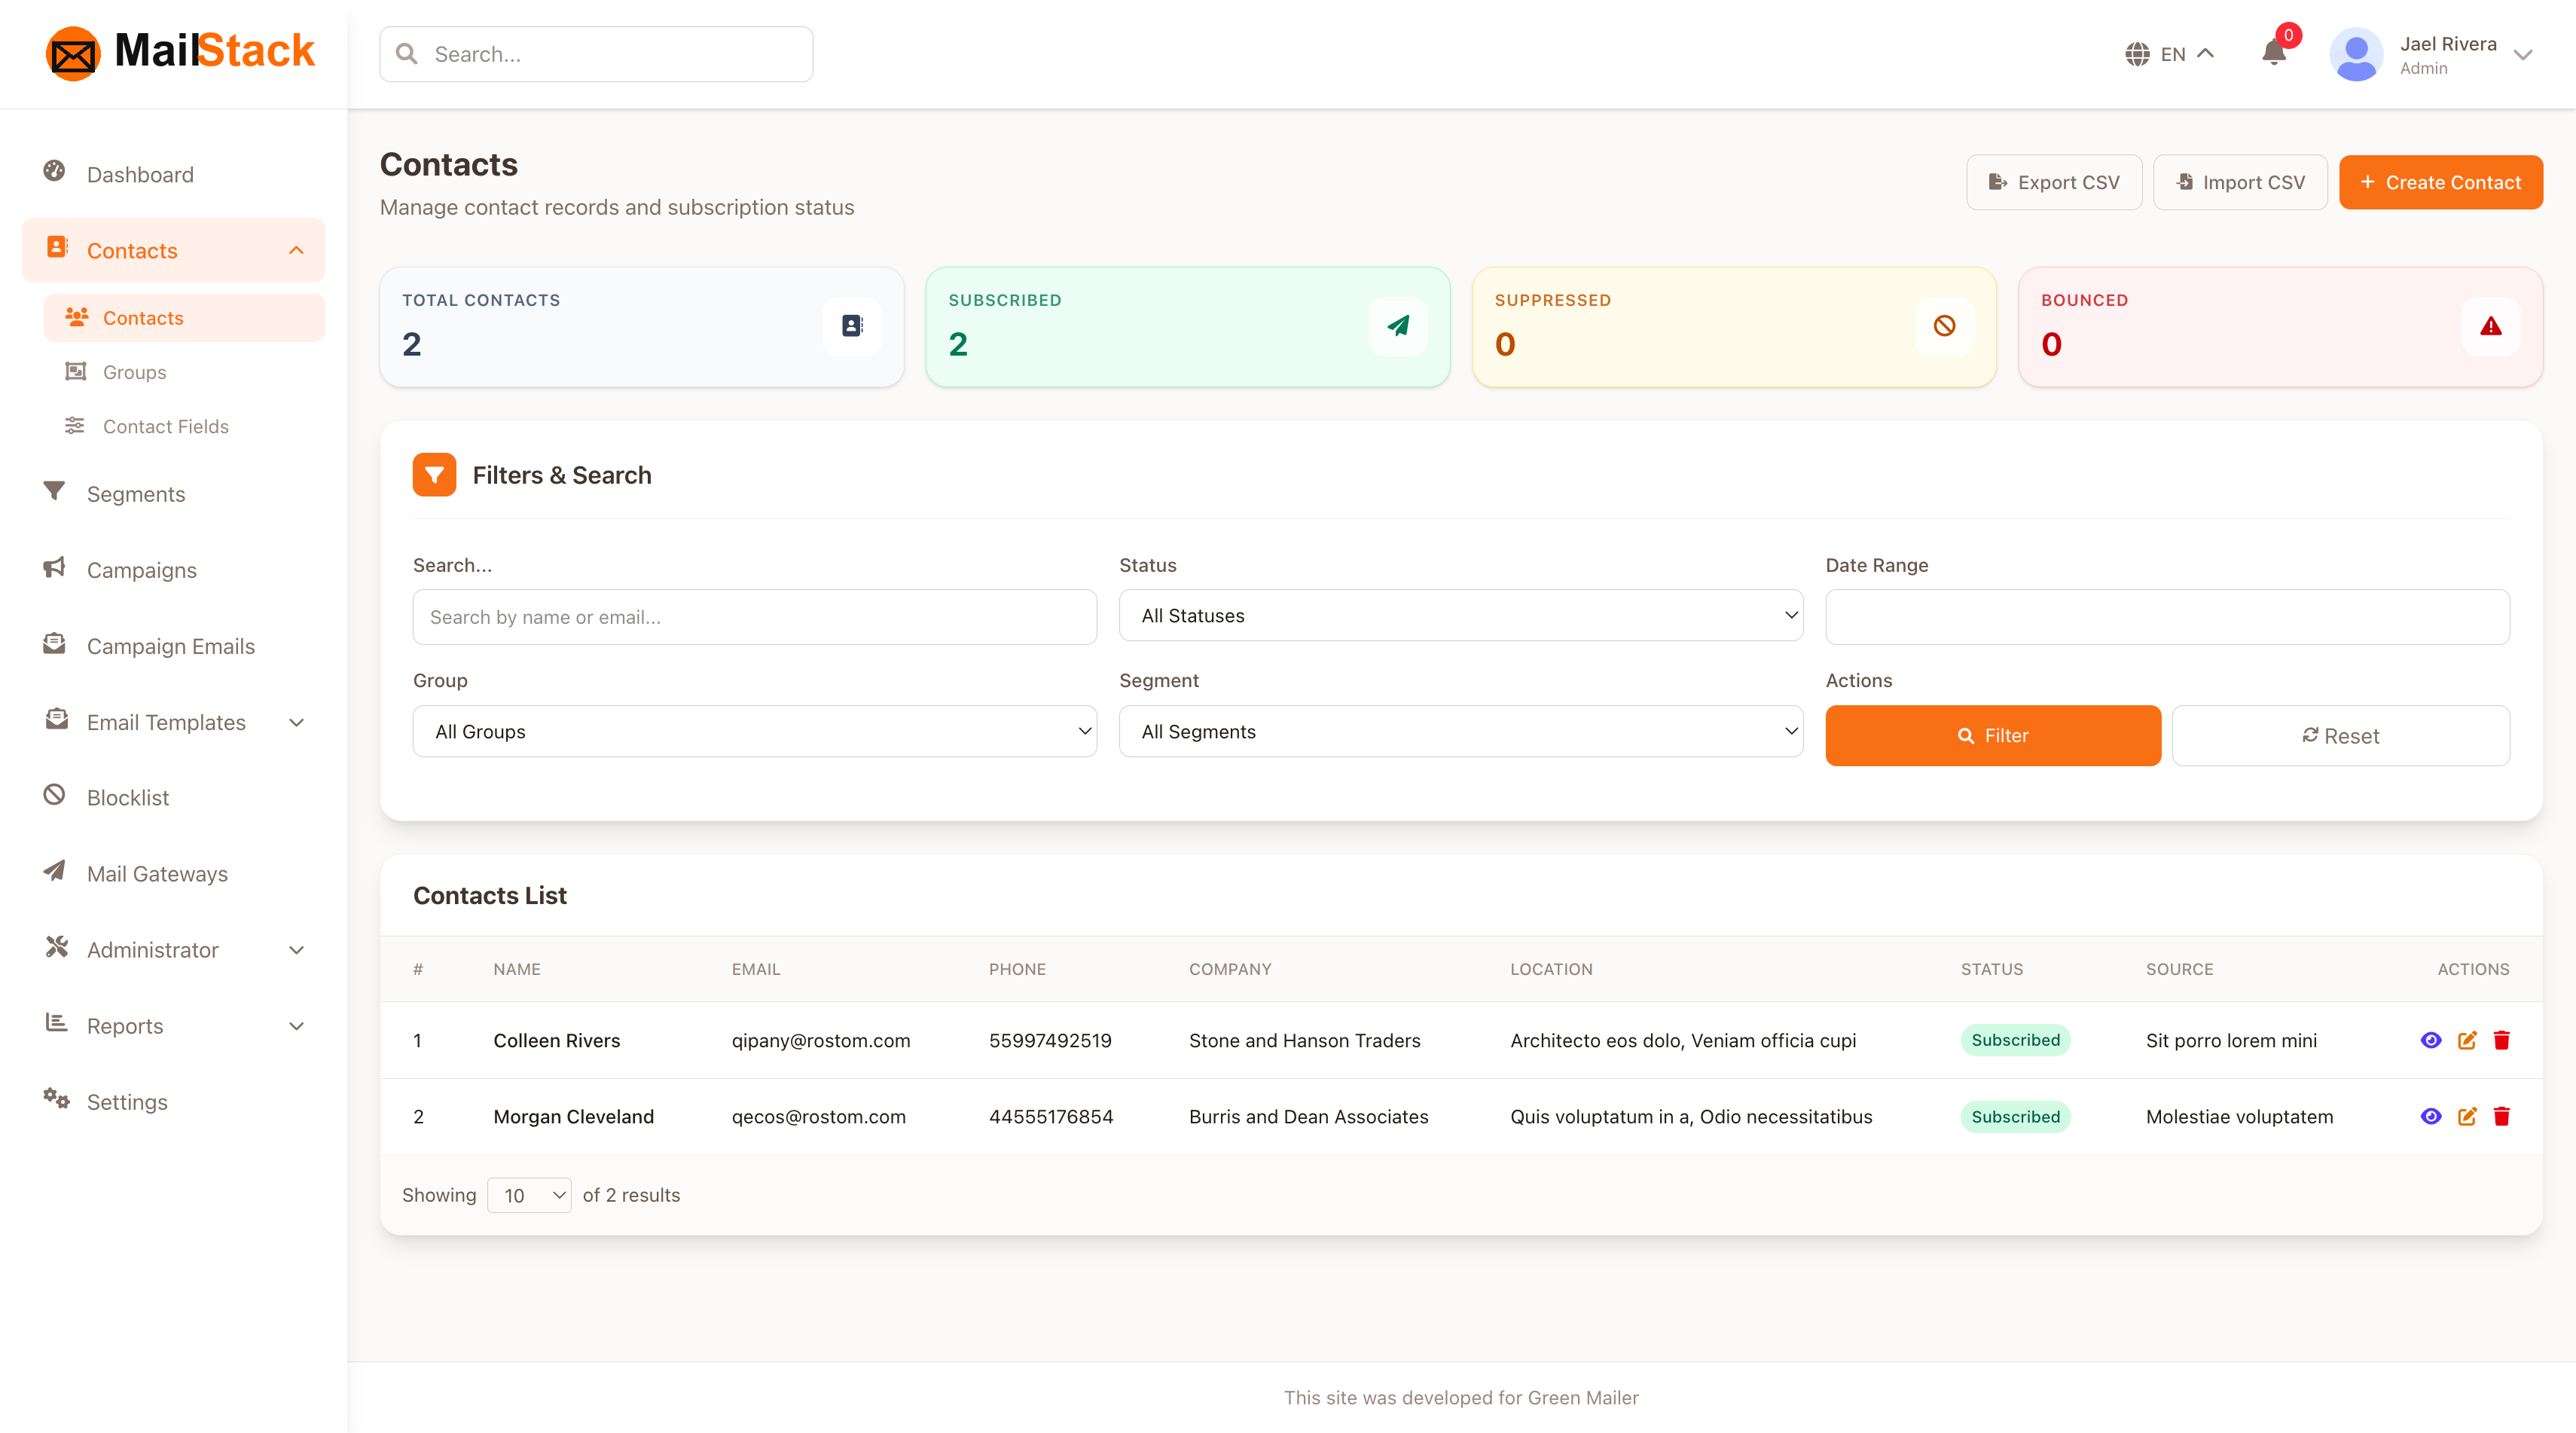Screen dimensions: 2576x1433
Task: Reset the contact filters
Action: click(x=2340, y=736)
